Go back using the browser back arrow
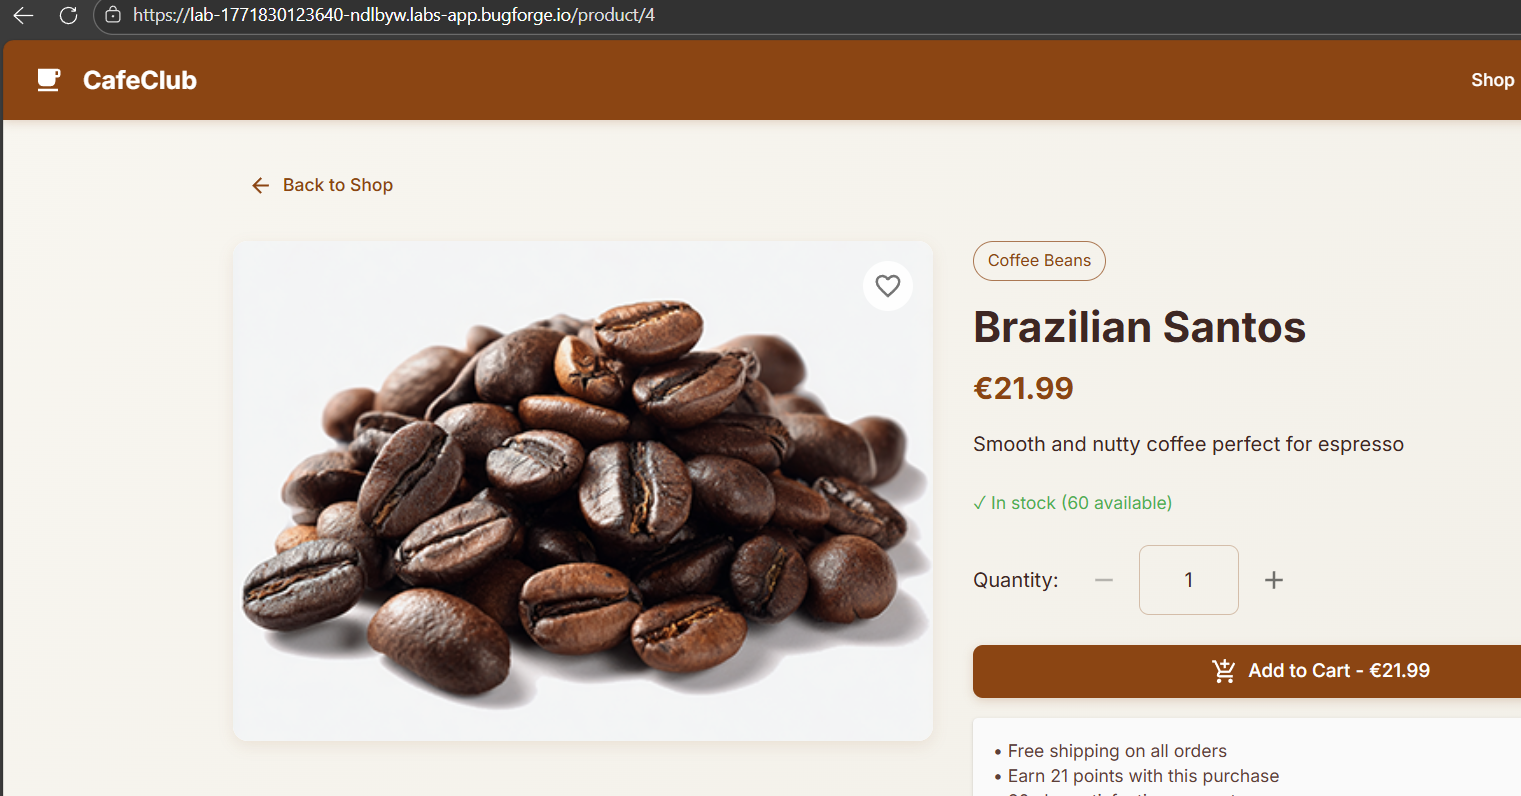This screenshot has height=796, width=1521. point(23,15)
